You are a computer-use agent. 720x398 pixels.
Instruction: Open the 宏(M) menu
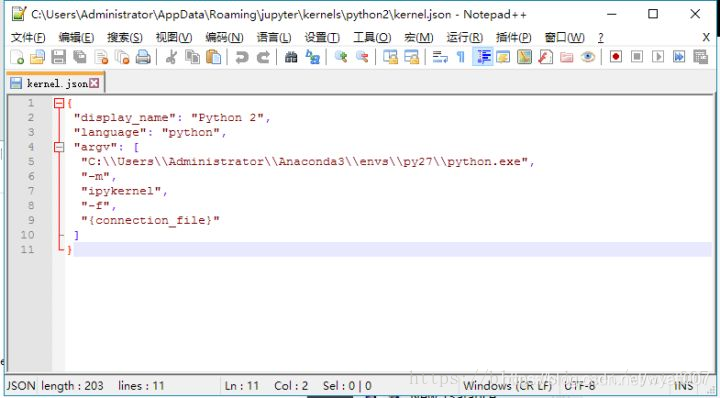418,38
